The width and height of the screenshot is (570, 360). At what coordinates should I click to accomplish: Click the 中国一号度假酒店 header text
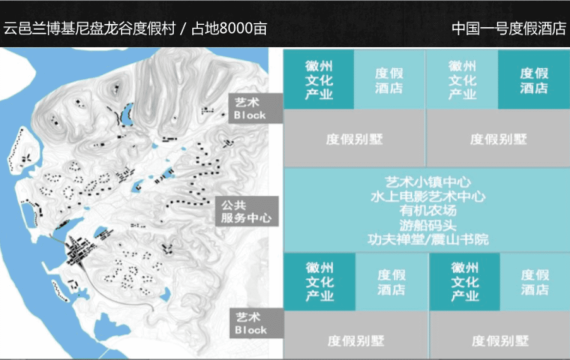(509, 28)
